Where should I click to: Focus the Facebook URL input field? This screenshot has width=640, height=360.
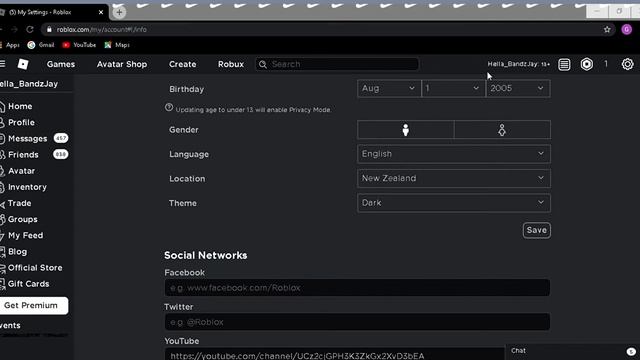point(357,288)
